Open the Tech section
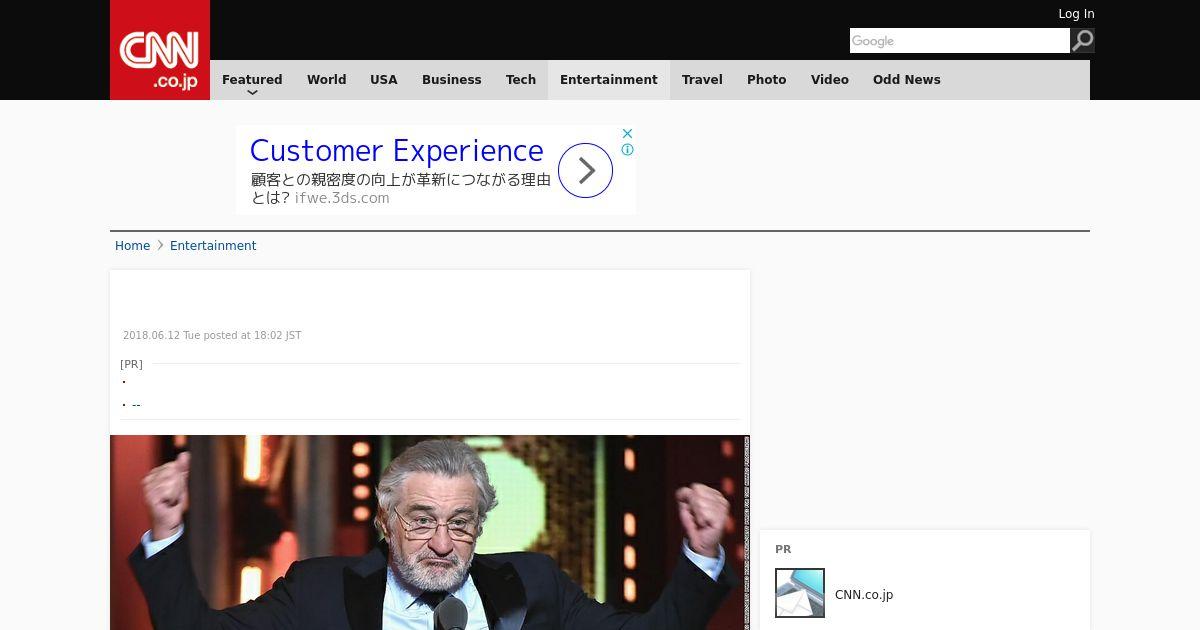1200x630 pixels. (520, 80)
